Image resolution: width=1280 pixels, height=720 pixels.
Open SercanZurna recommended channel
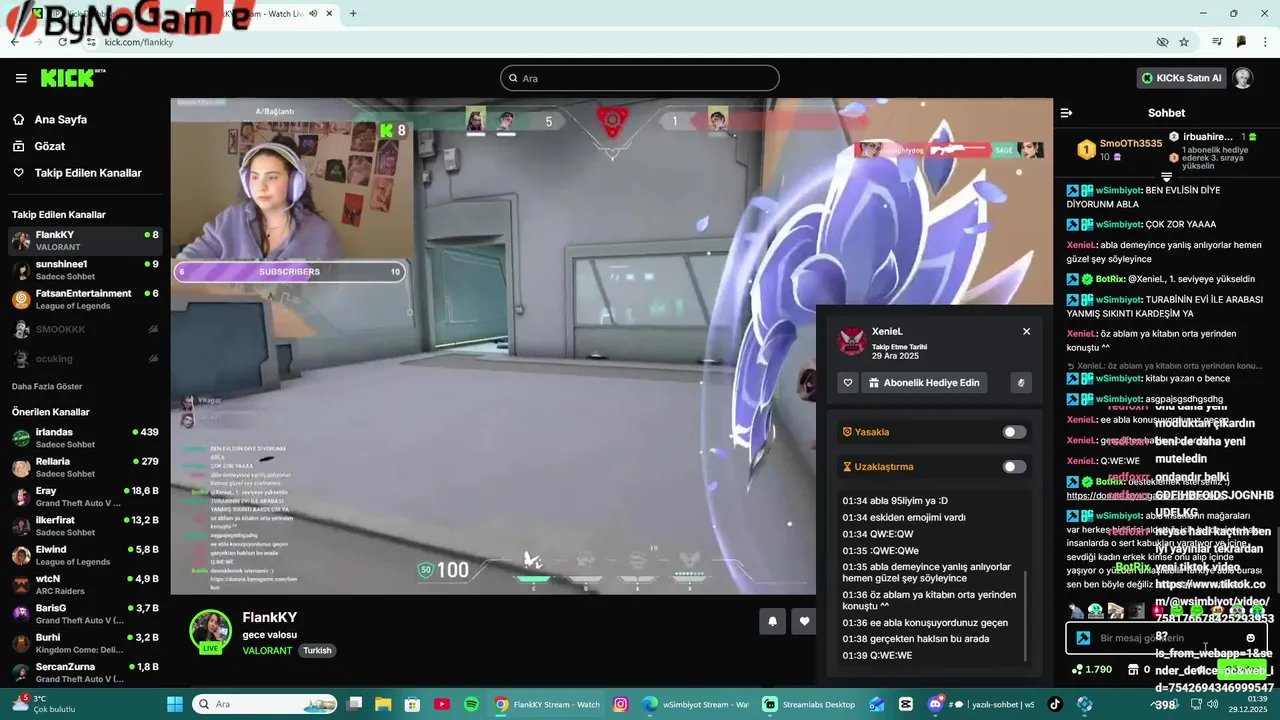click(x=85, y=672)
